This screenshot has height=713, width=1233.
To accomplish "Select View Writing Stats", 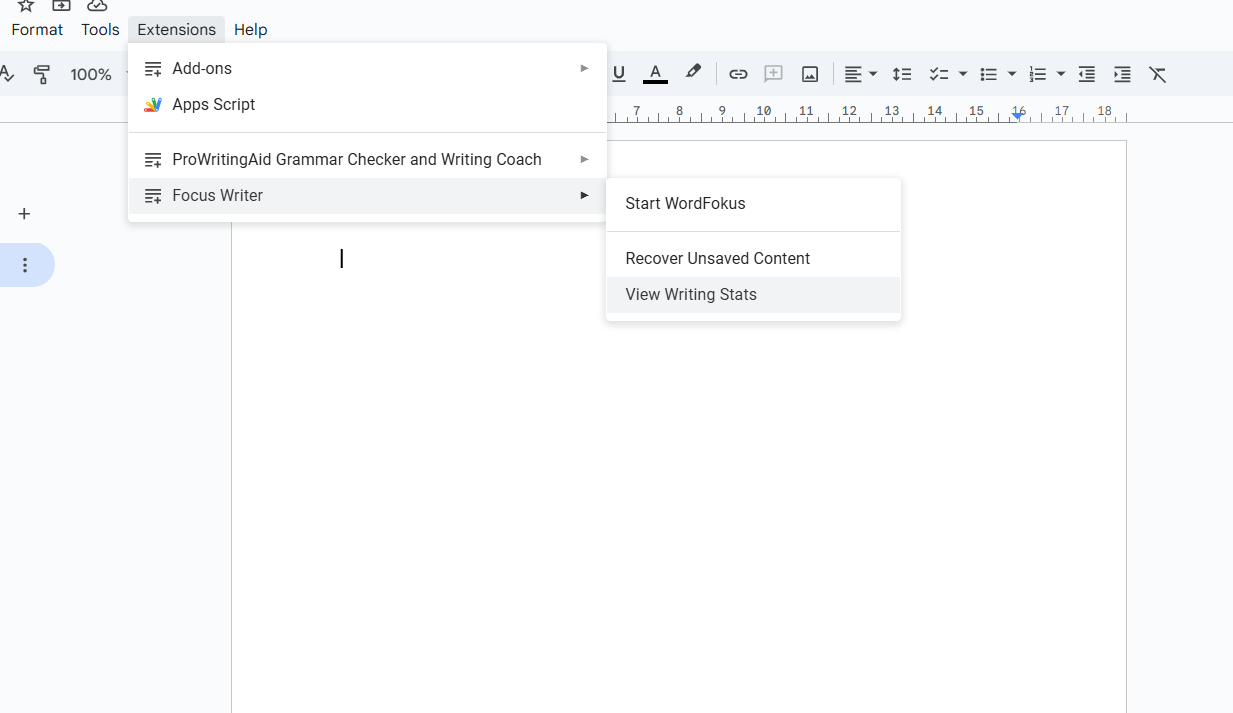I will pyautogui.click(x=753, y=294).
